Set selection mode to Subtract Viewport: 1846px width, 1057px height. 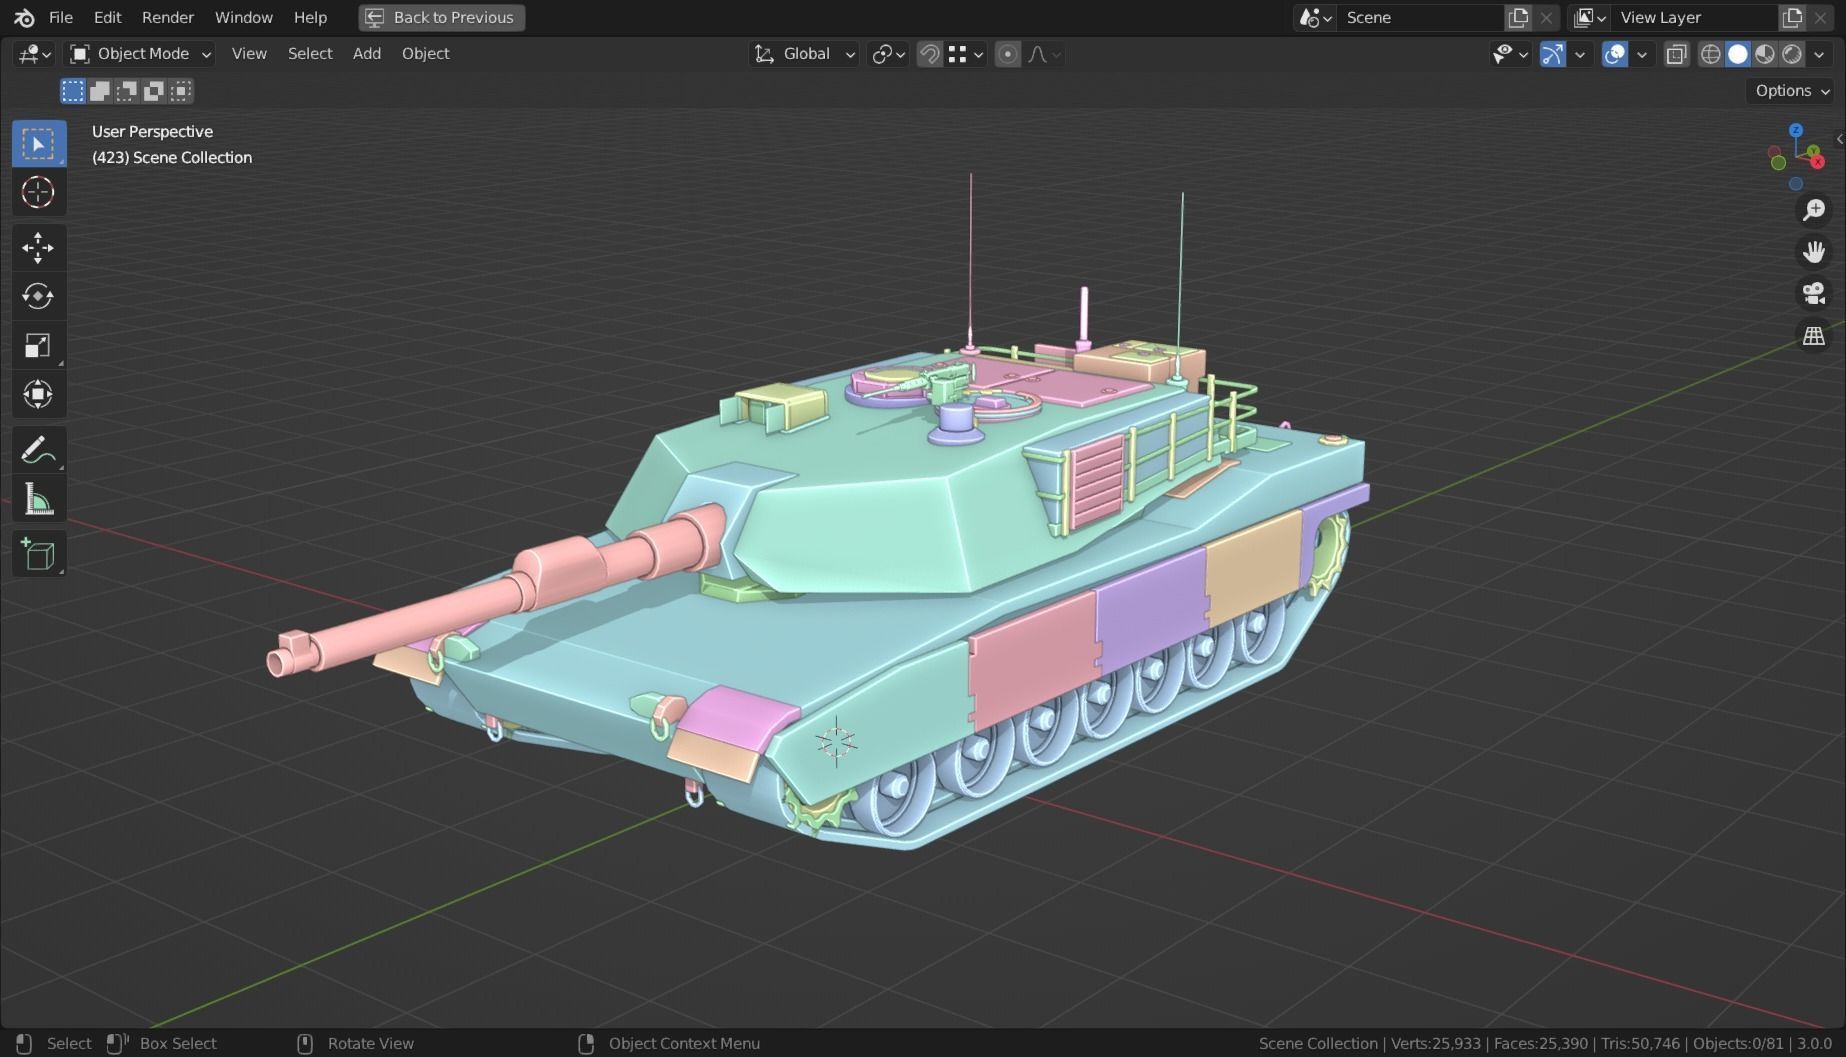coord(127,91)
